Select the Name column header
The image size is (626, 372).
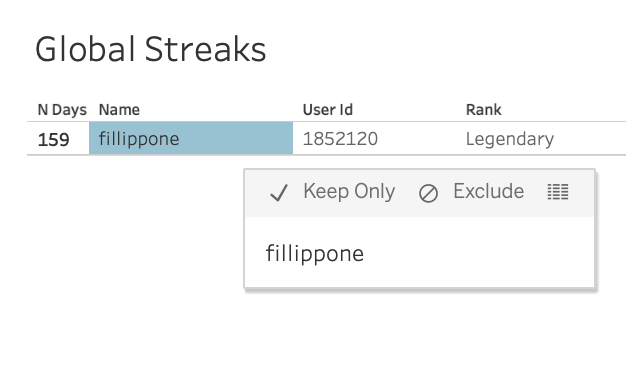[x=119, y=110]
